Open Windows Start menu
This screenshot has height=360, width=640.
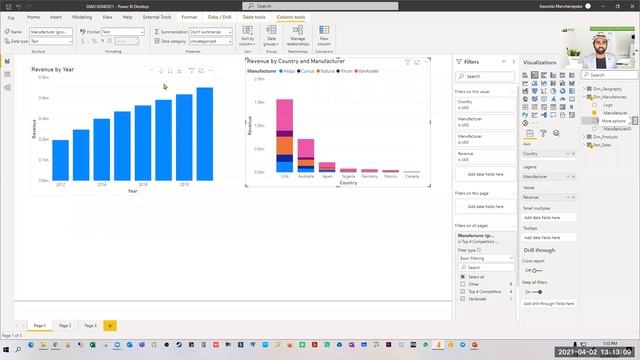6,350
